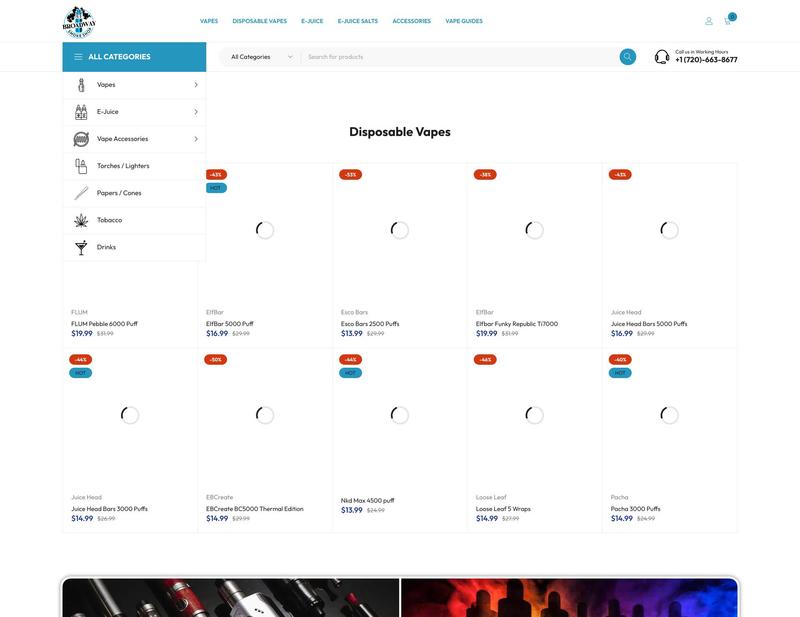
Task: Click the Torches / Lighters icon
Action: [81, 166]
